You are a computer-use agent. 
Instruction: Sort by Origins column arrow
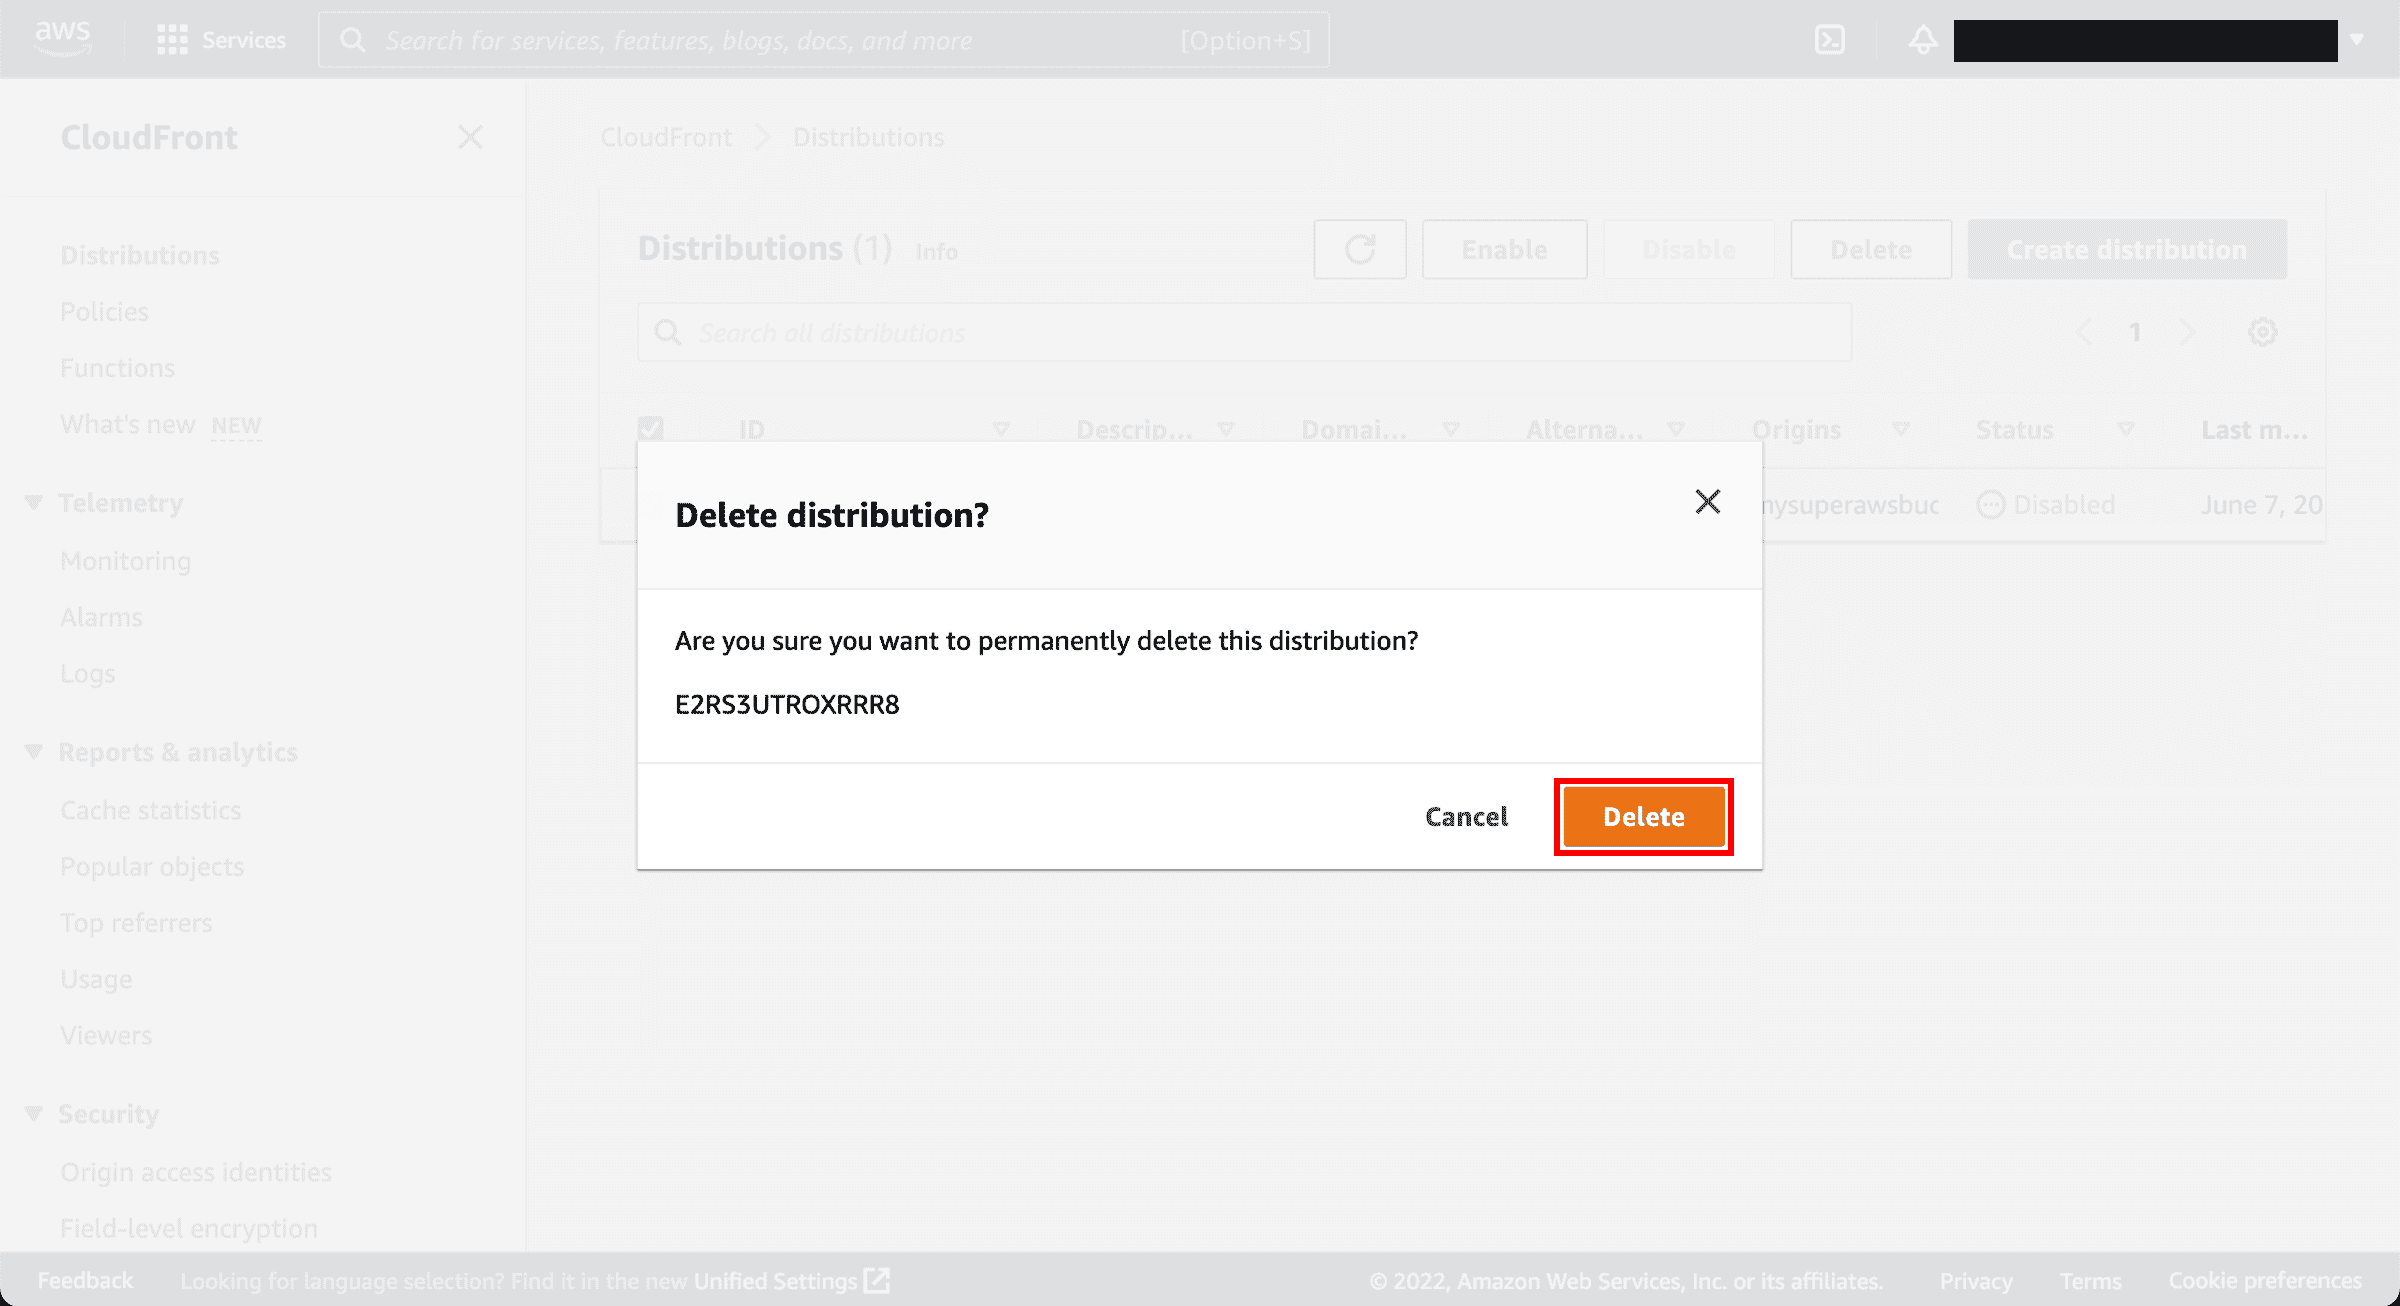(1901, 429)
